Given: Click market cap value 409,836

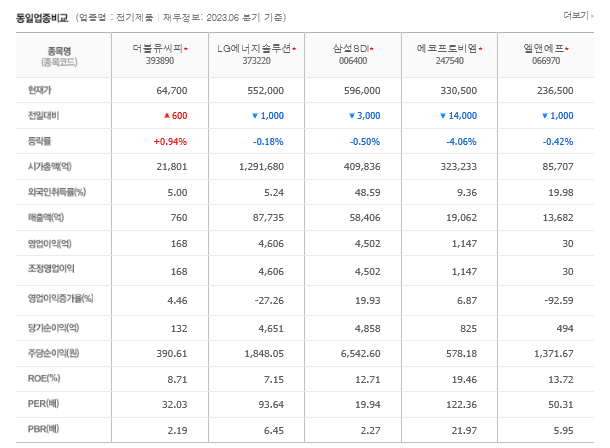Looking at the screenshot, I should (x=362, y=167).
